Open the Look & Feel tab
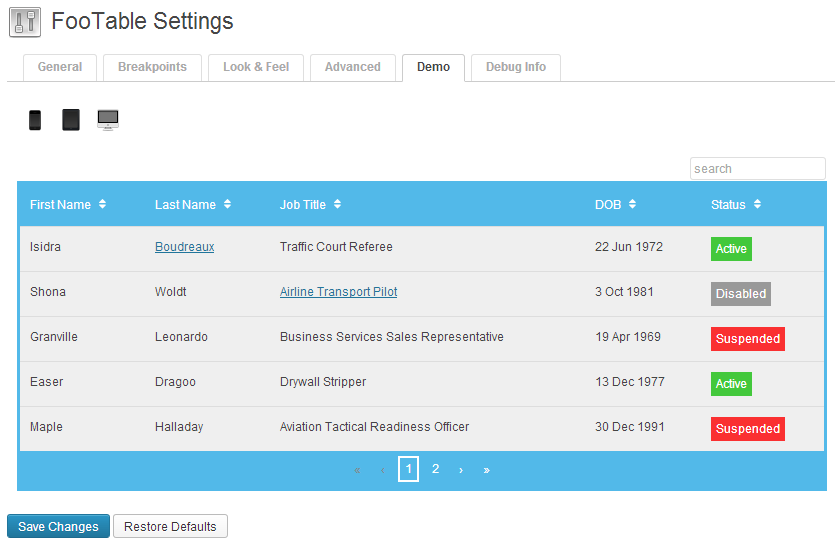Screen dimensions: 835x547 tap(256, 67)
